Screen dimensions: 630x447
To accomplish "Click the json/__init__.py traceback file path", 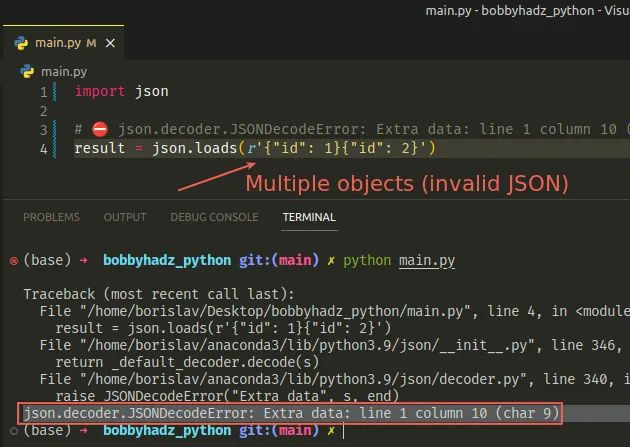I will point(307,345).
